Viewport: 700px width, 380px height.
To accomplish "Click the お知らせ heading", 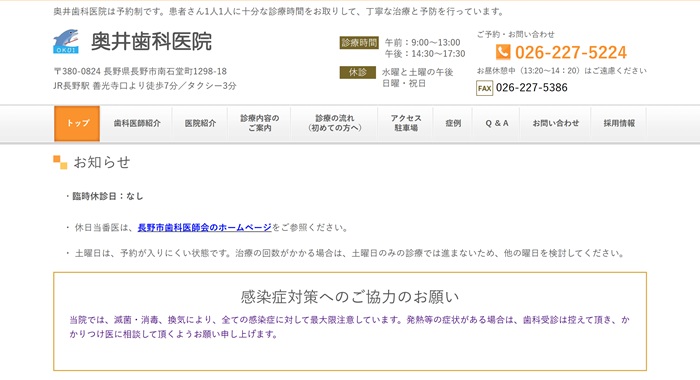I will [x=102, y=162].
